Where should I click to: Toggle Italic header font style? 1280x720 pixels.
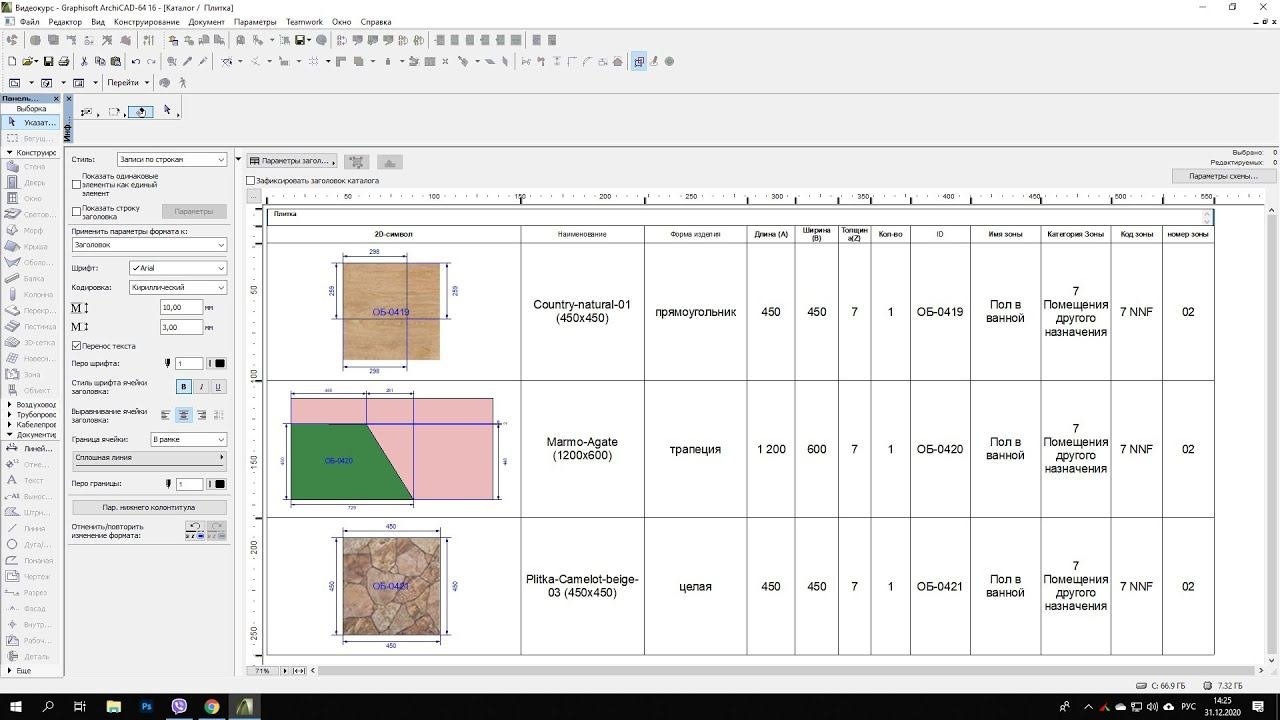coord(201,387)
